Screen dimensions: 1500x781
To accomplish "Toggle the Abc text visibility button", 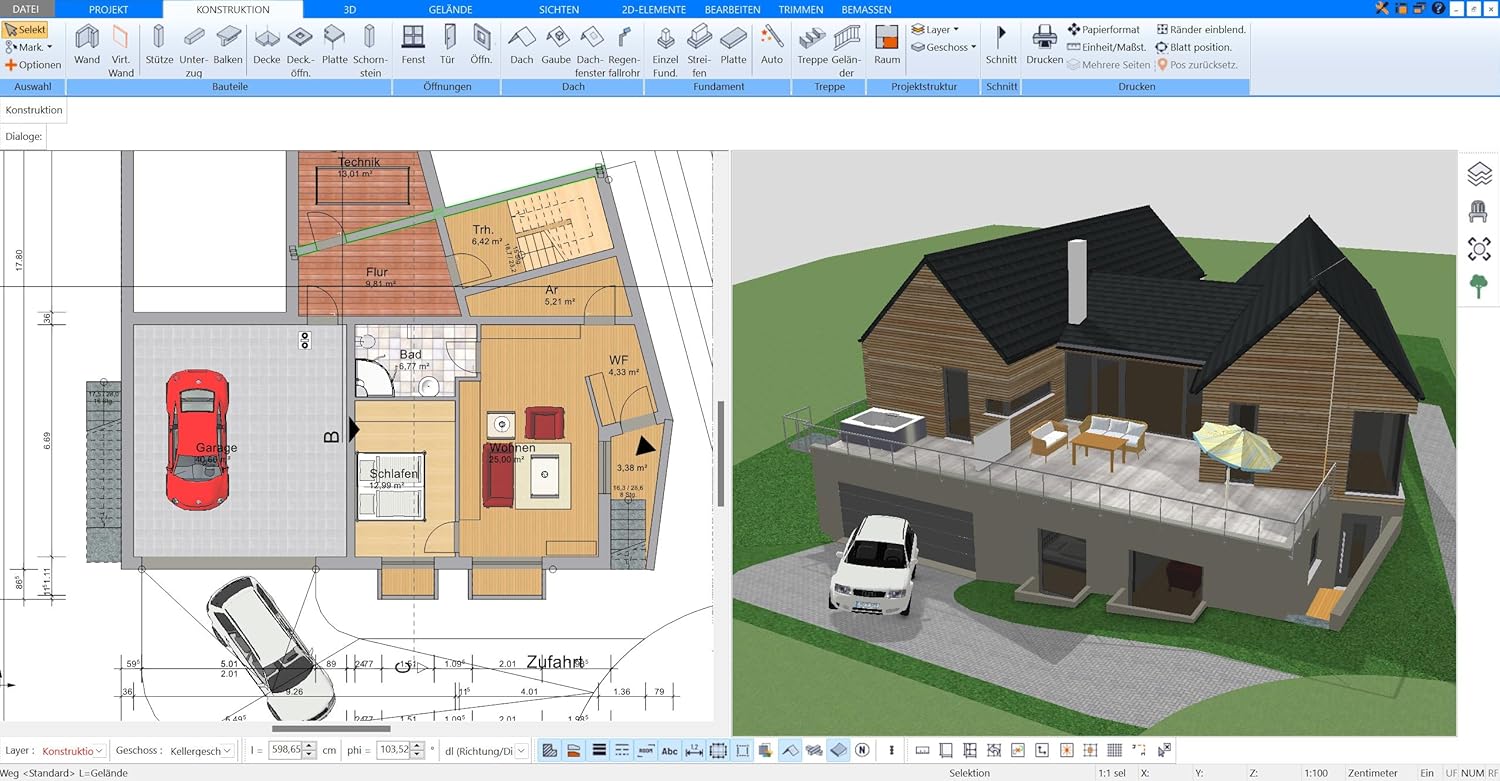I will [x=670, y=750].
